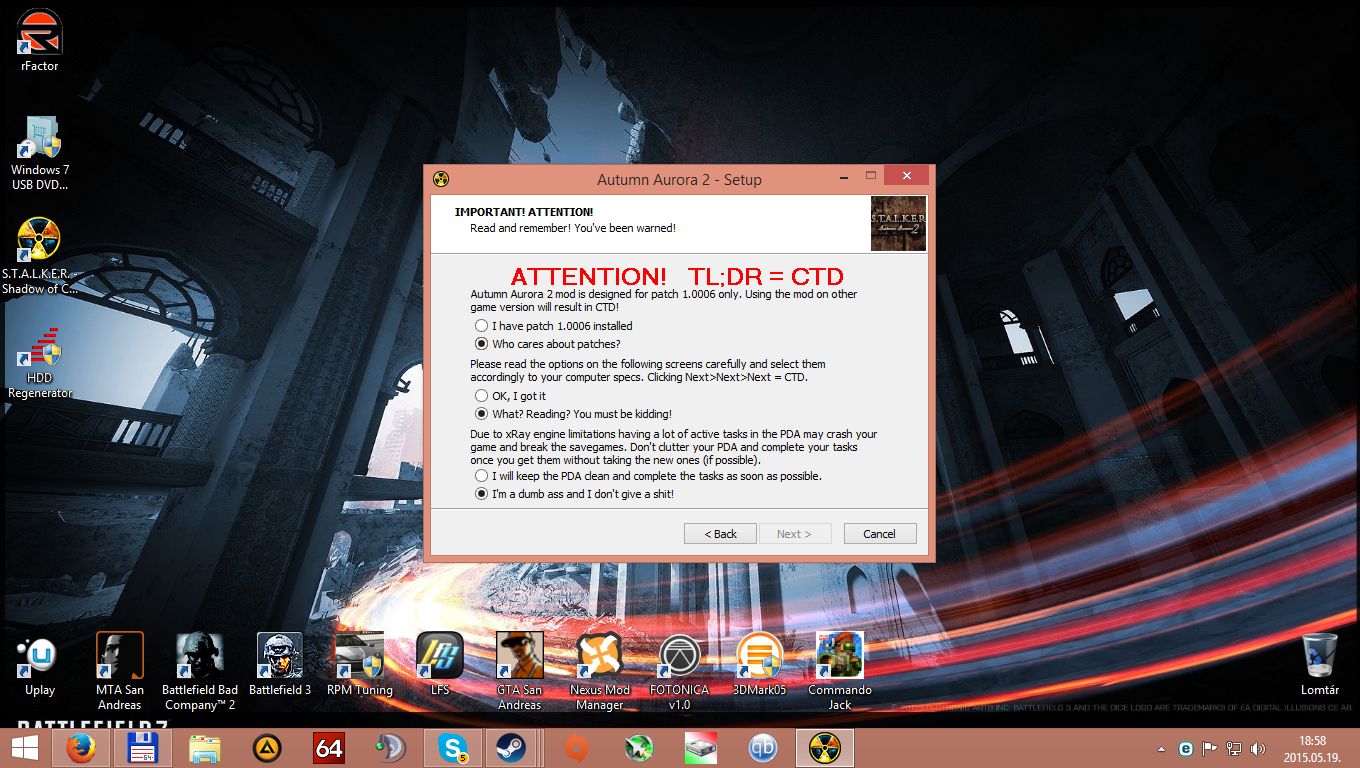The image size is (1360, 768).
Task: Select 'Who cares about patches?' radio option
Action: (482, 344)
